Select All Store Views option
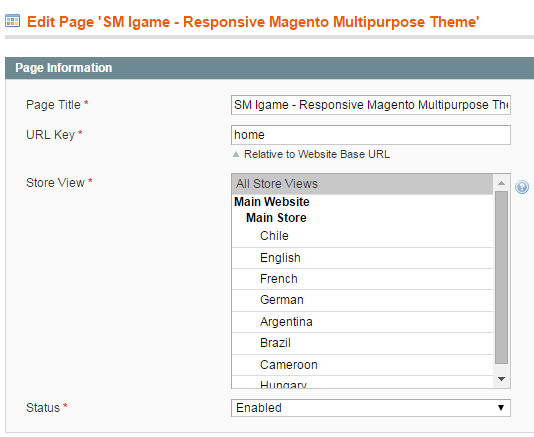534x437 pixels. pyautogui.click(x=362, y=184)
